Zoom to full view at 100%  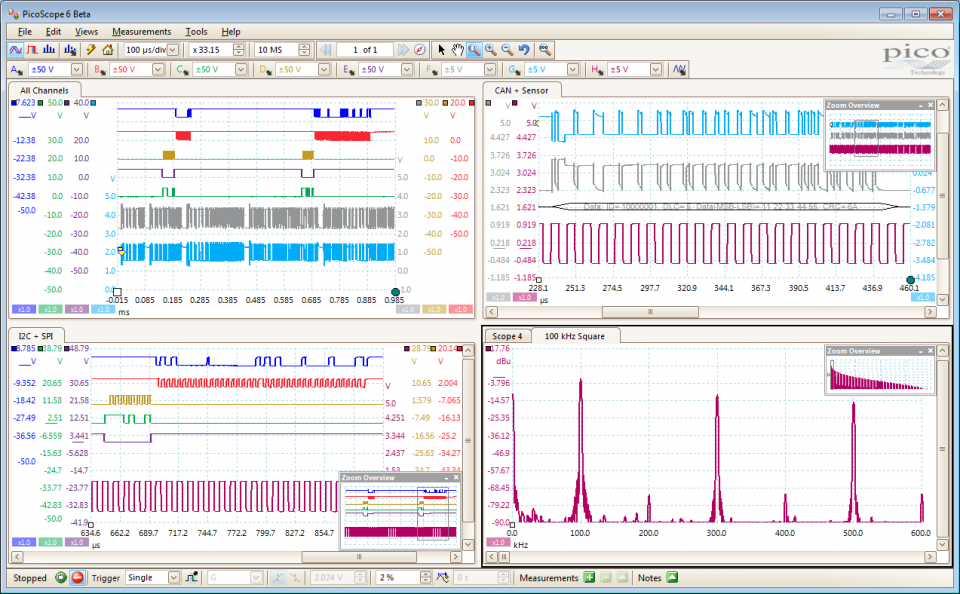coord(544,50)
